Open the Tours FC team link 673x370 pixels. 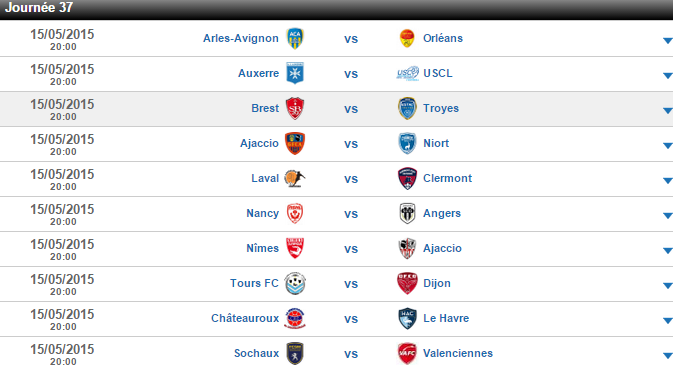click(254, 283)
